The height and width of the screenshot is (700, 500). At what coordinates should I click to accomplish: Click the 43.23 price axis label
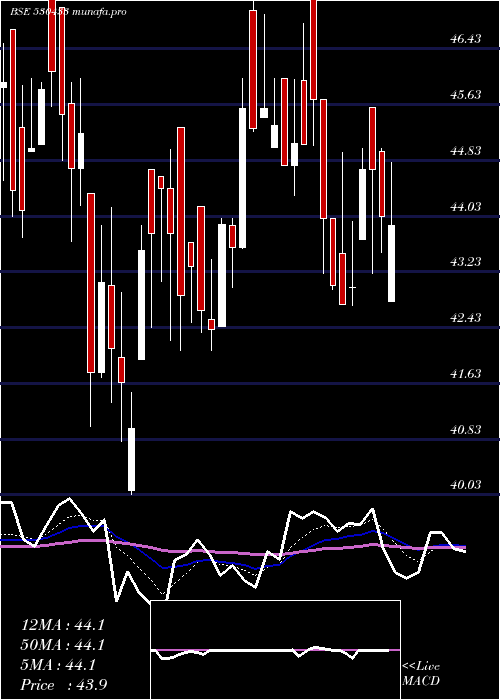pos(466,262)
